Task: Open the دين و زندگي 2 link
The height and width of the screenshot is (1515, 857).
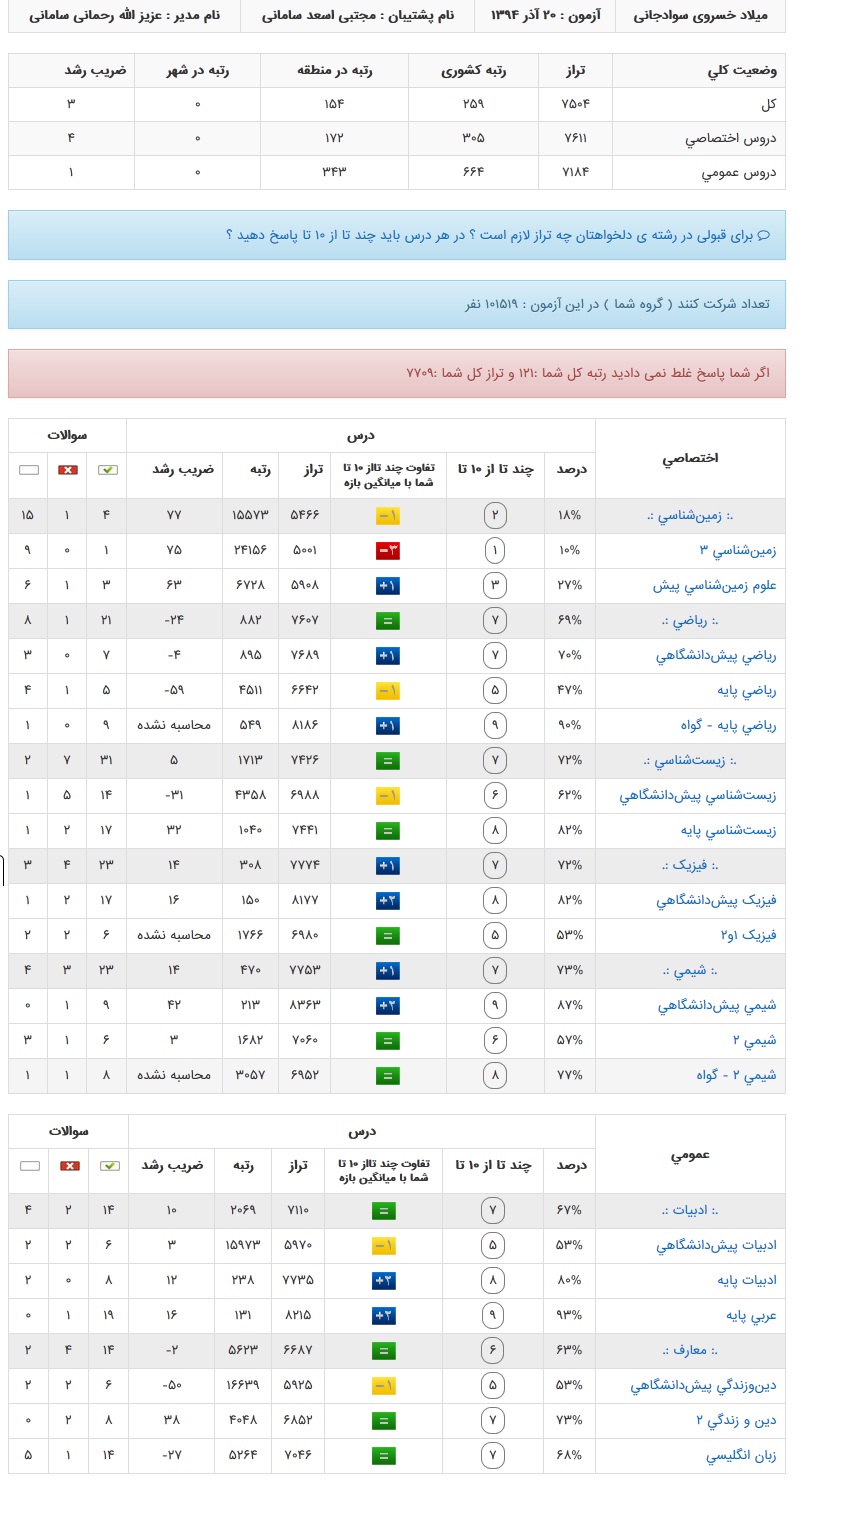Action: 736,1420
